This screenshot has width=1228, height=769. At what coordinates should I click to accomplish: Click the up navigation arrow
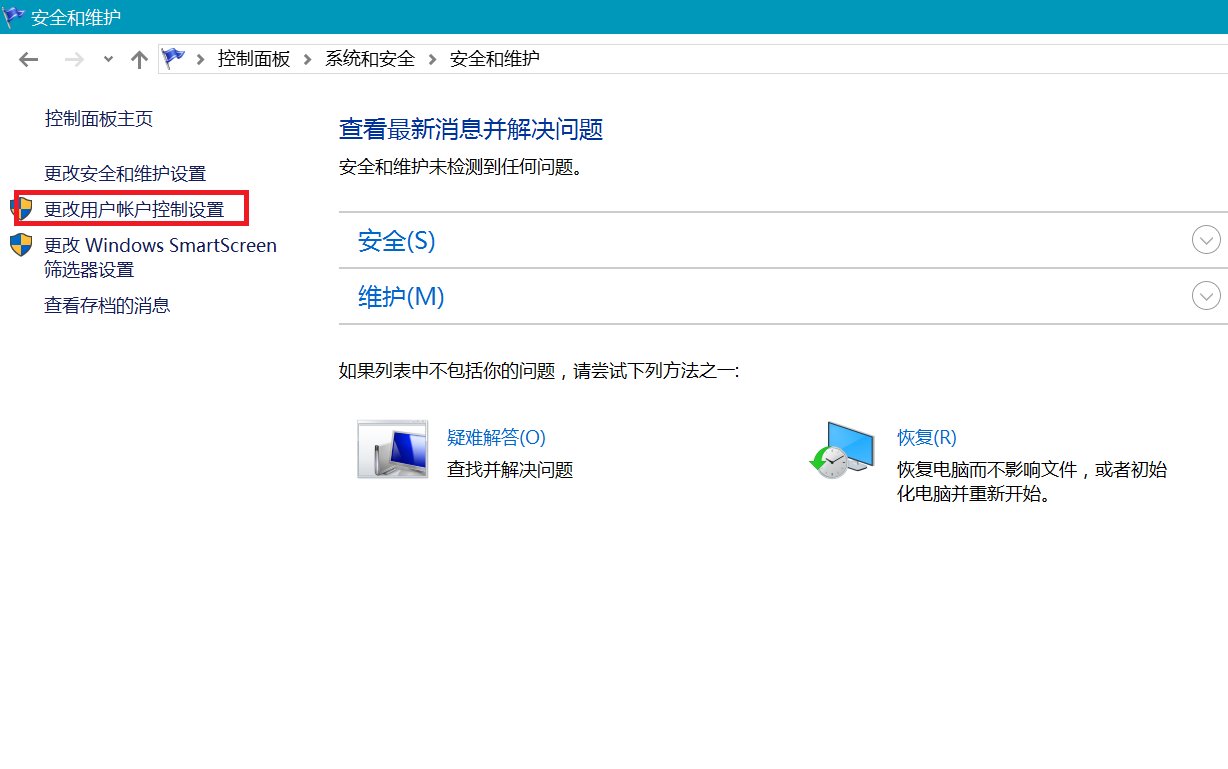tap(138, 59)
